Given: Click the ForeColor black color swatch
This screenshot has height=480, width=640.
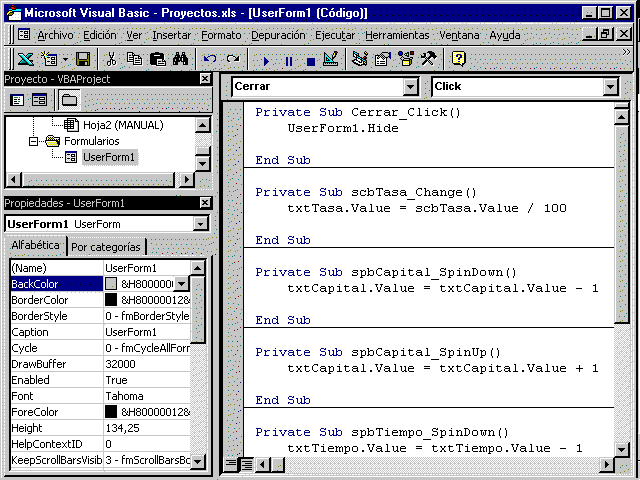Looking at the screenshot, I should [x=111, y=412].
